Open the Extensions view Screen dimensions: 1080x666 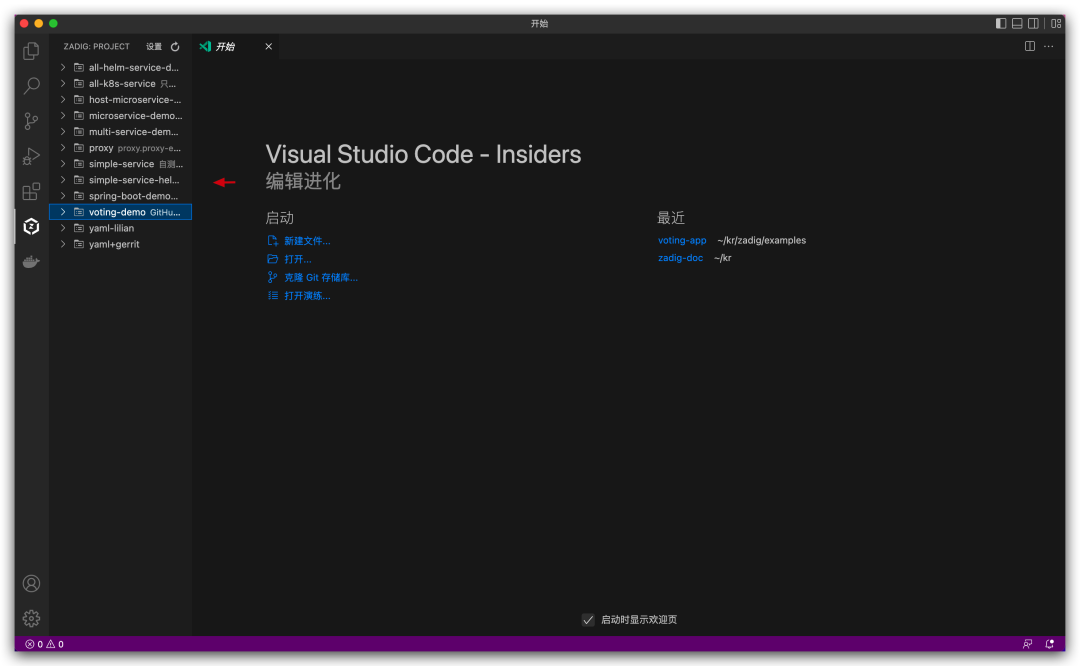click(x=30, y=191)
